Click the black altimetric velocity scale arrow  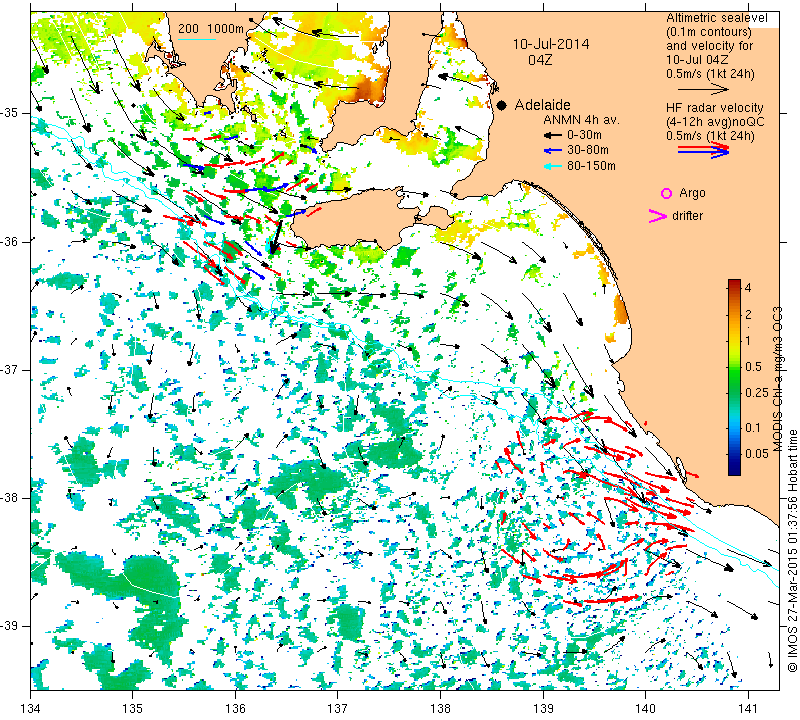[704, 89]
